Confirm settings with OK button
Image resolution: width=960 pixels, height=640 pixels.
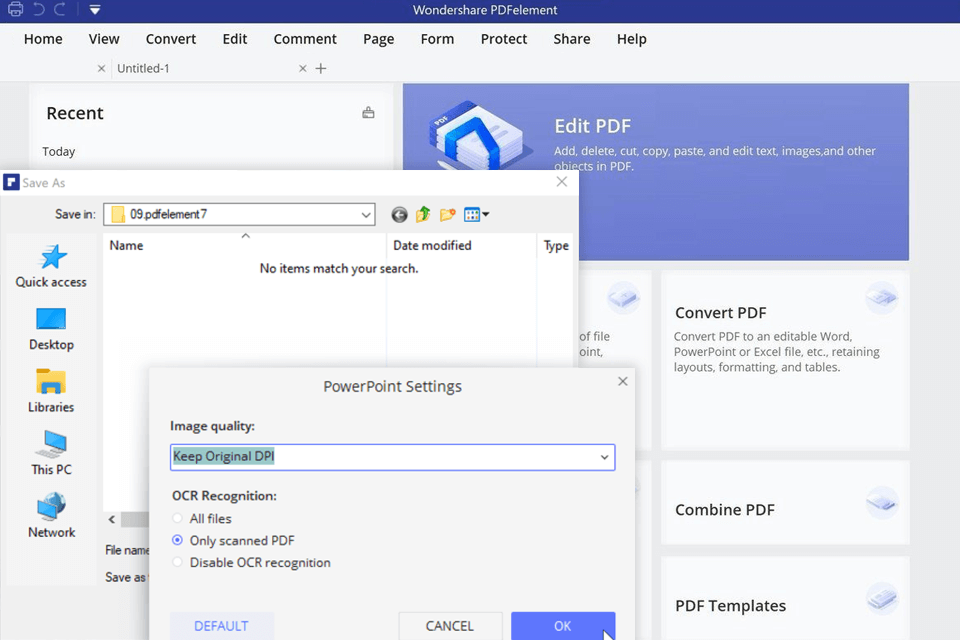click(x=563, y=626)
